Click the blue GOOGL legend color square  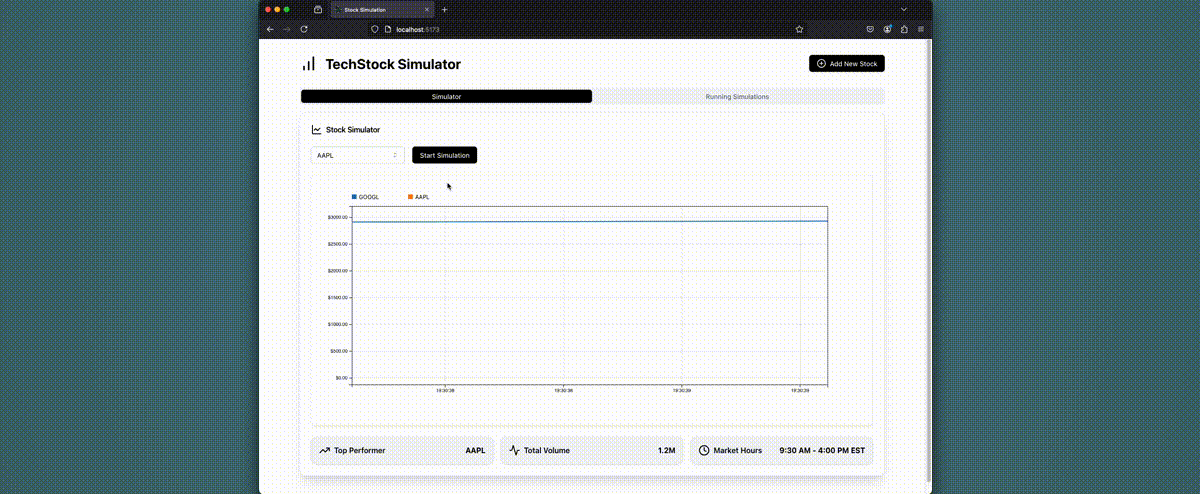pos(354,197)
